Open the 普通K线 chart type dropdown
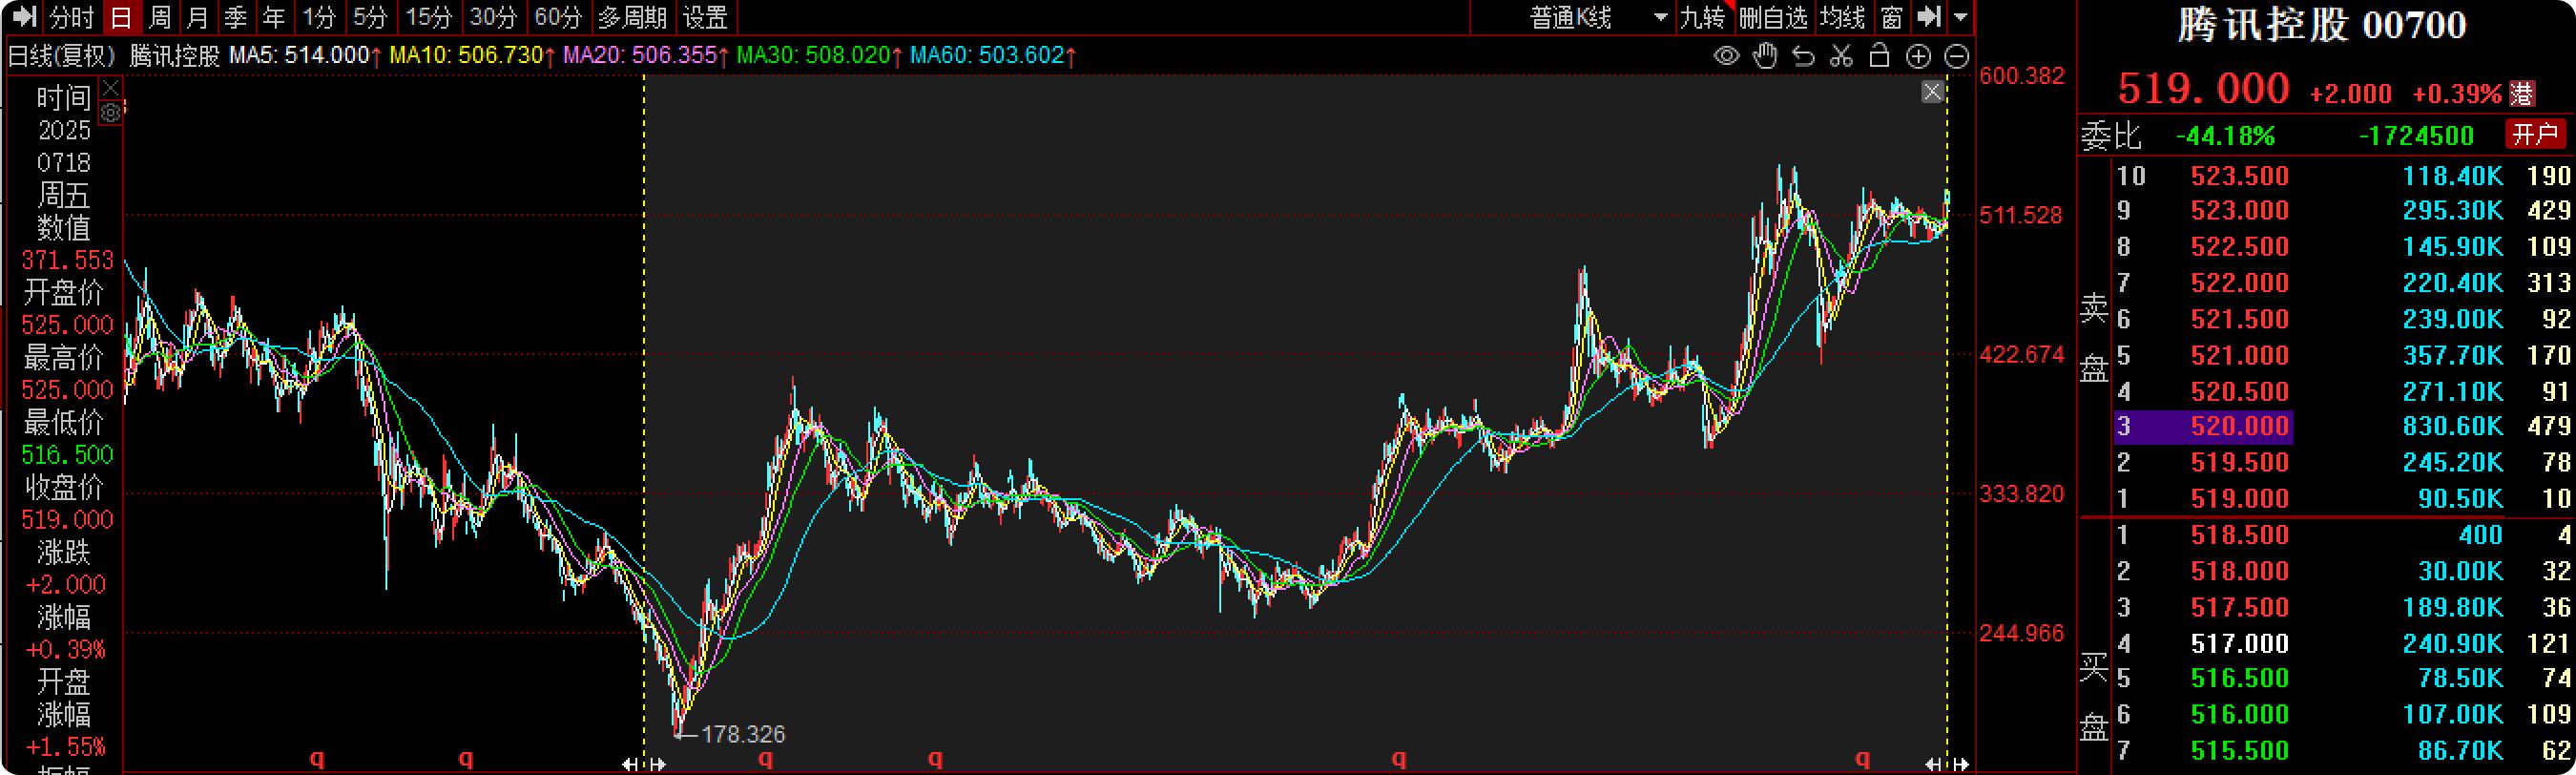Screen dimensions: 2576x775 [1599, 17]
